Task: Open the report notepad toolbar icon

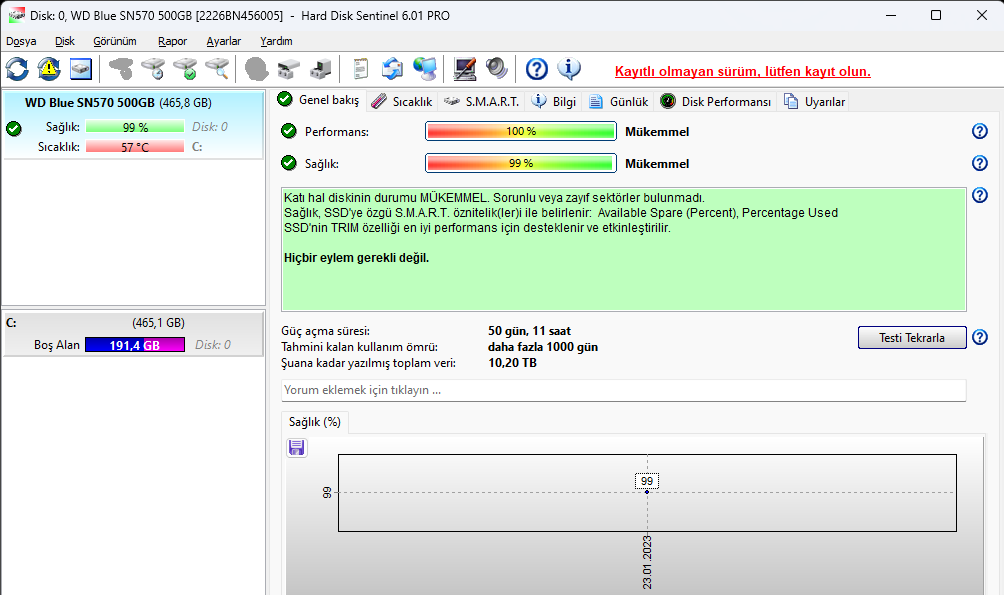Action: (360, 69)
